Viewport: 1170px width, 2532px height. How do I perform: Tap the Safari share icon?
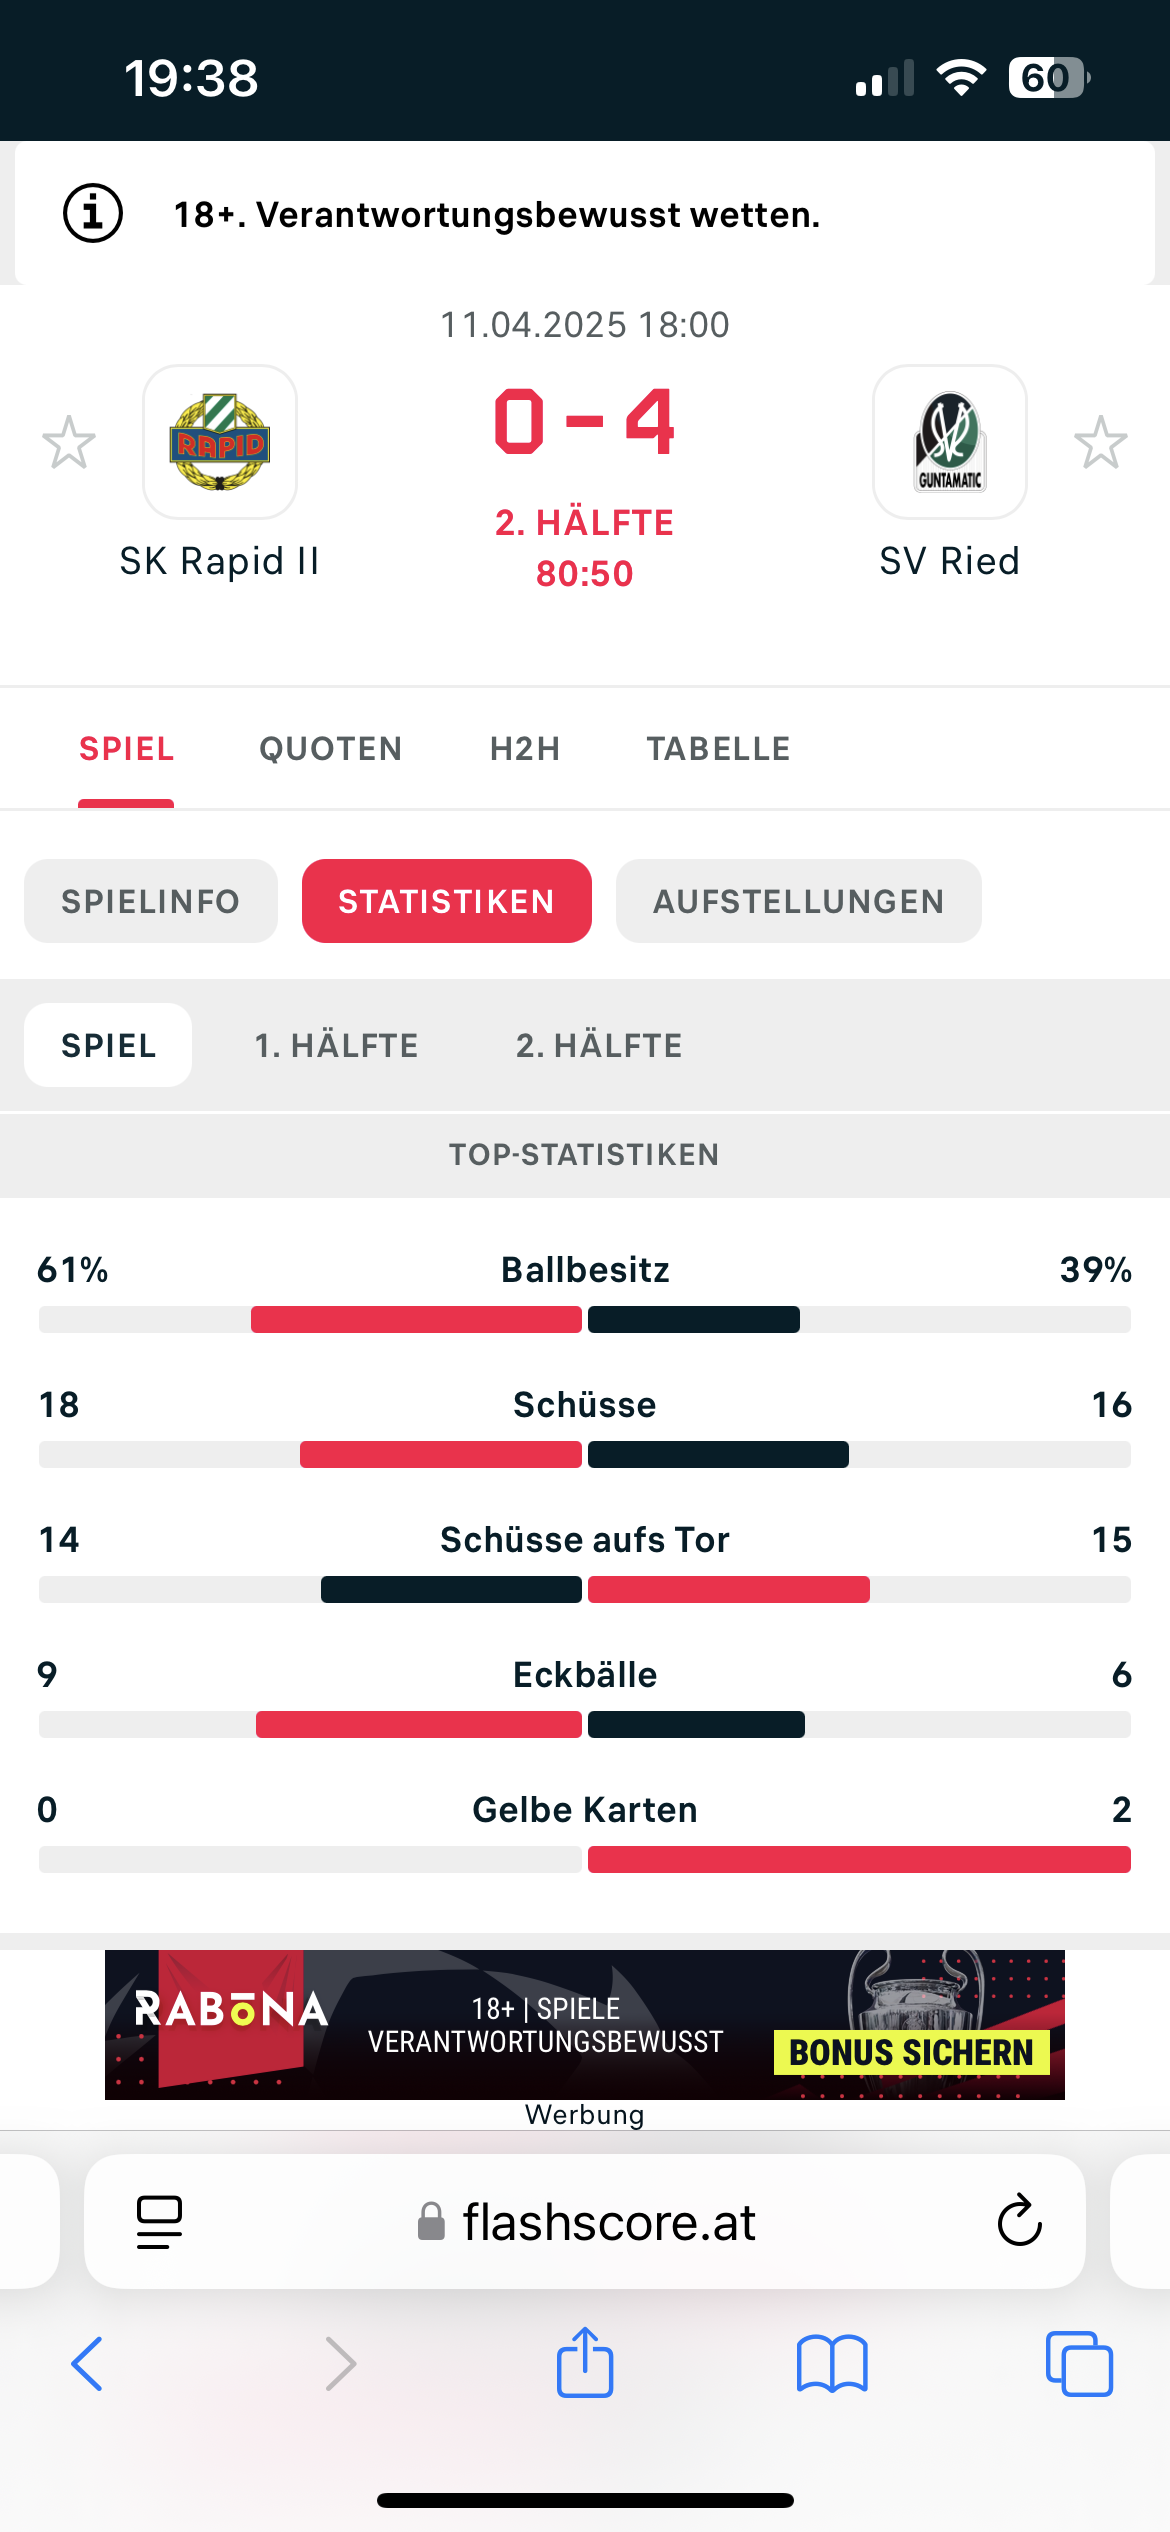click(x=585, y=2362)
